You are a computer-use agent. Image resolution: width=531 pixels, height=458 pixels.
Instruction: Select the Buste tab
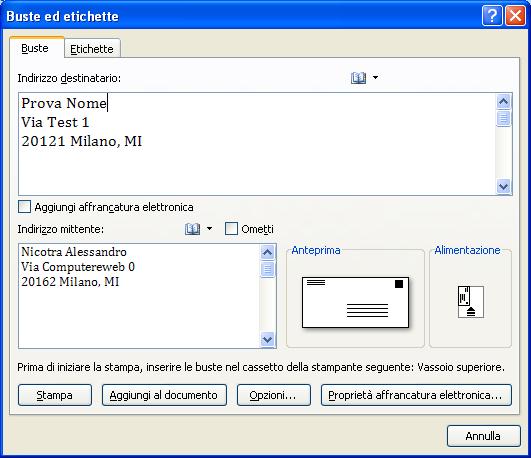click(35, 48)
